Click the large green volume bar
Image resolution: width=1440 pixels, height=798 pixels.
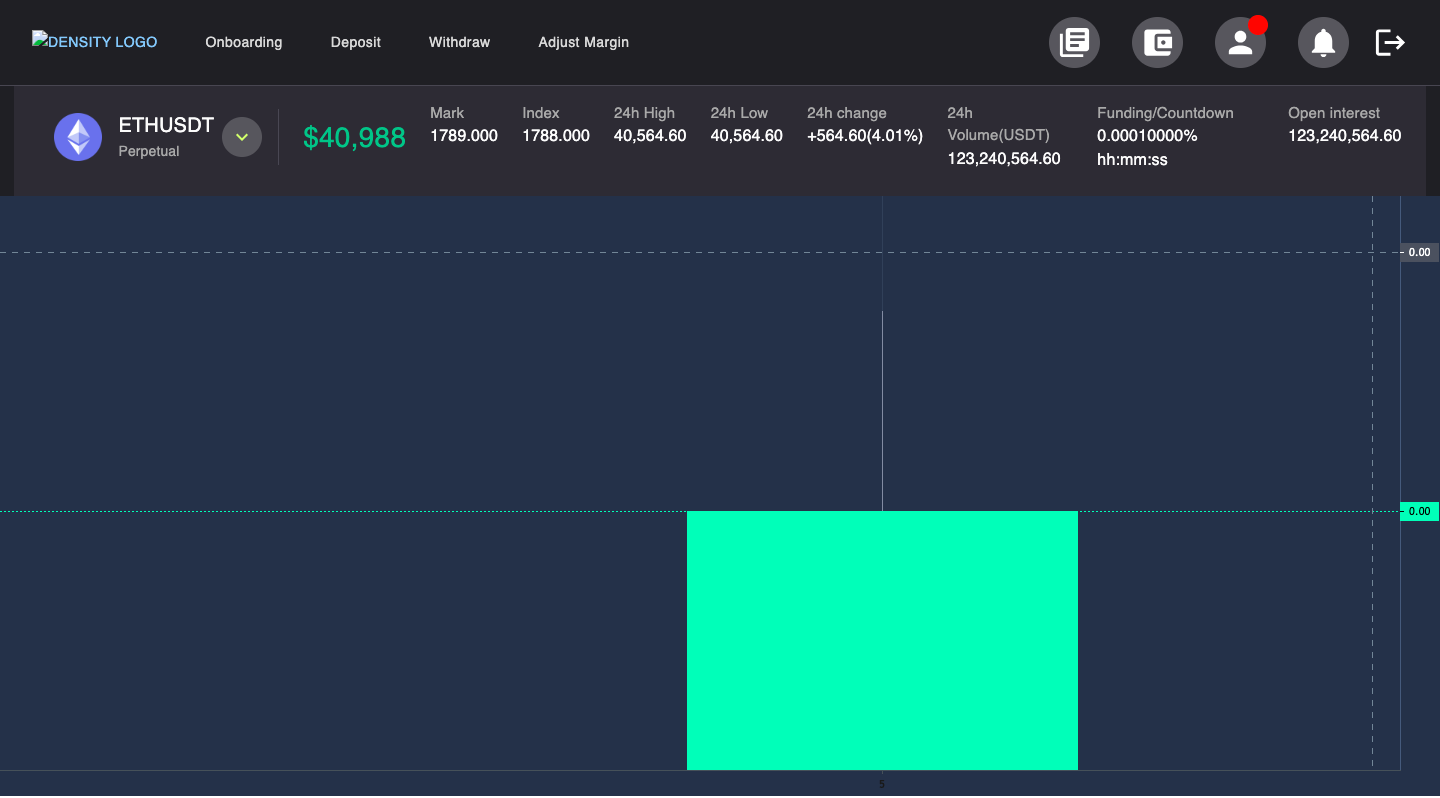[882, 640]
